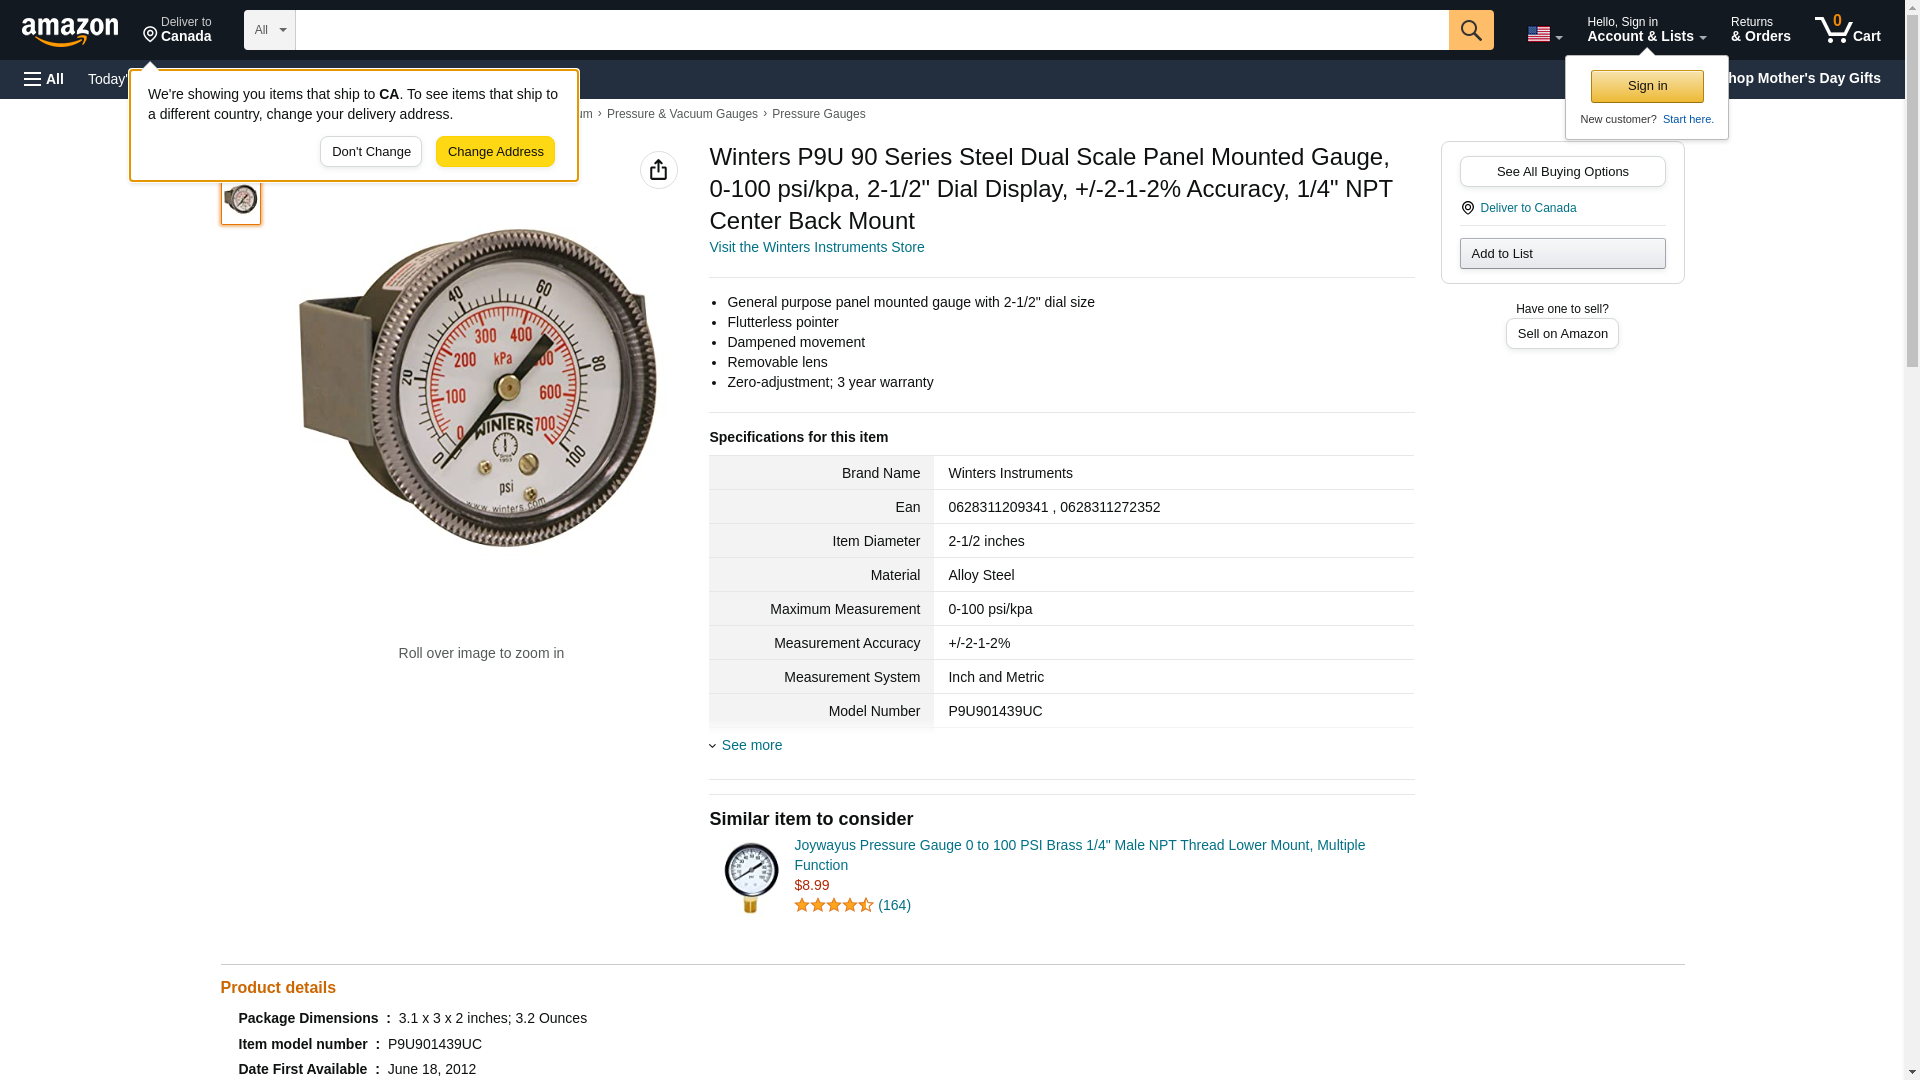Click the yellow Sign in button
The width and height of the screenshot is (1920, 1080).
click(x=1646, y=86)
